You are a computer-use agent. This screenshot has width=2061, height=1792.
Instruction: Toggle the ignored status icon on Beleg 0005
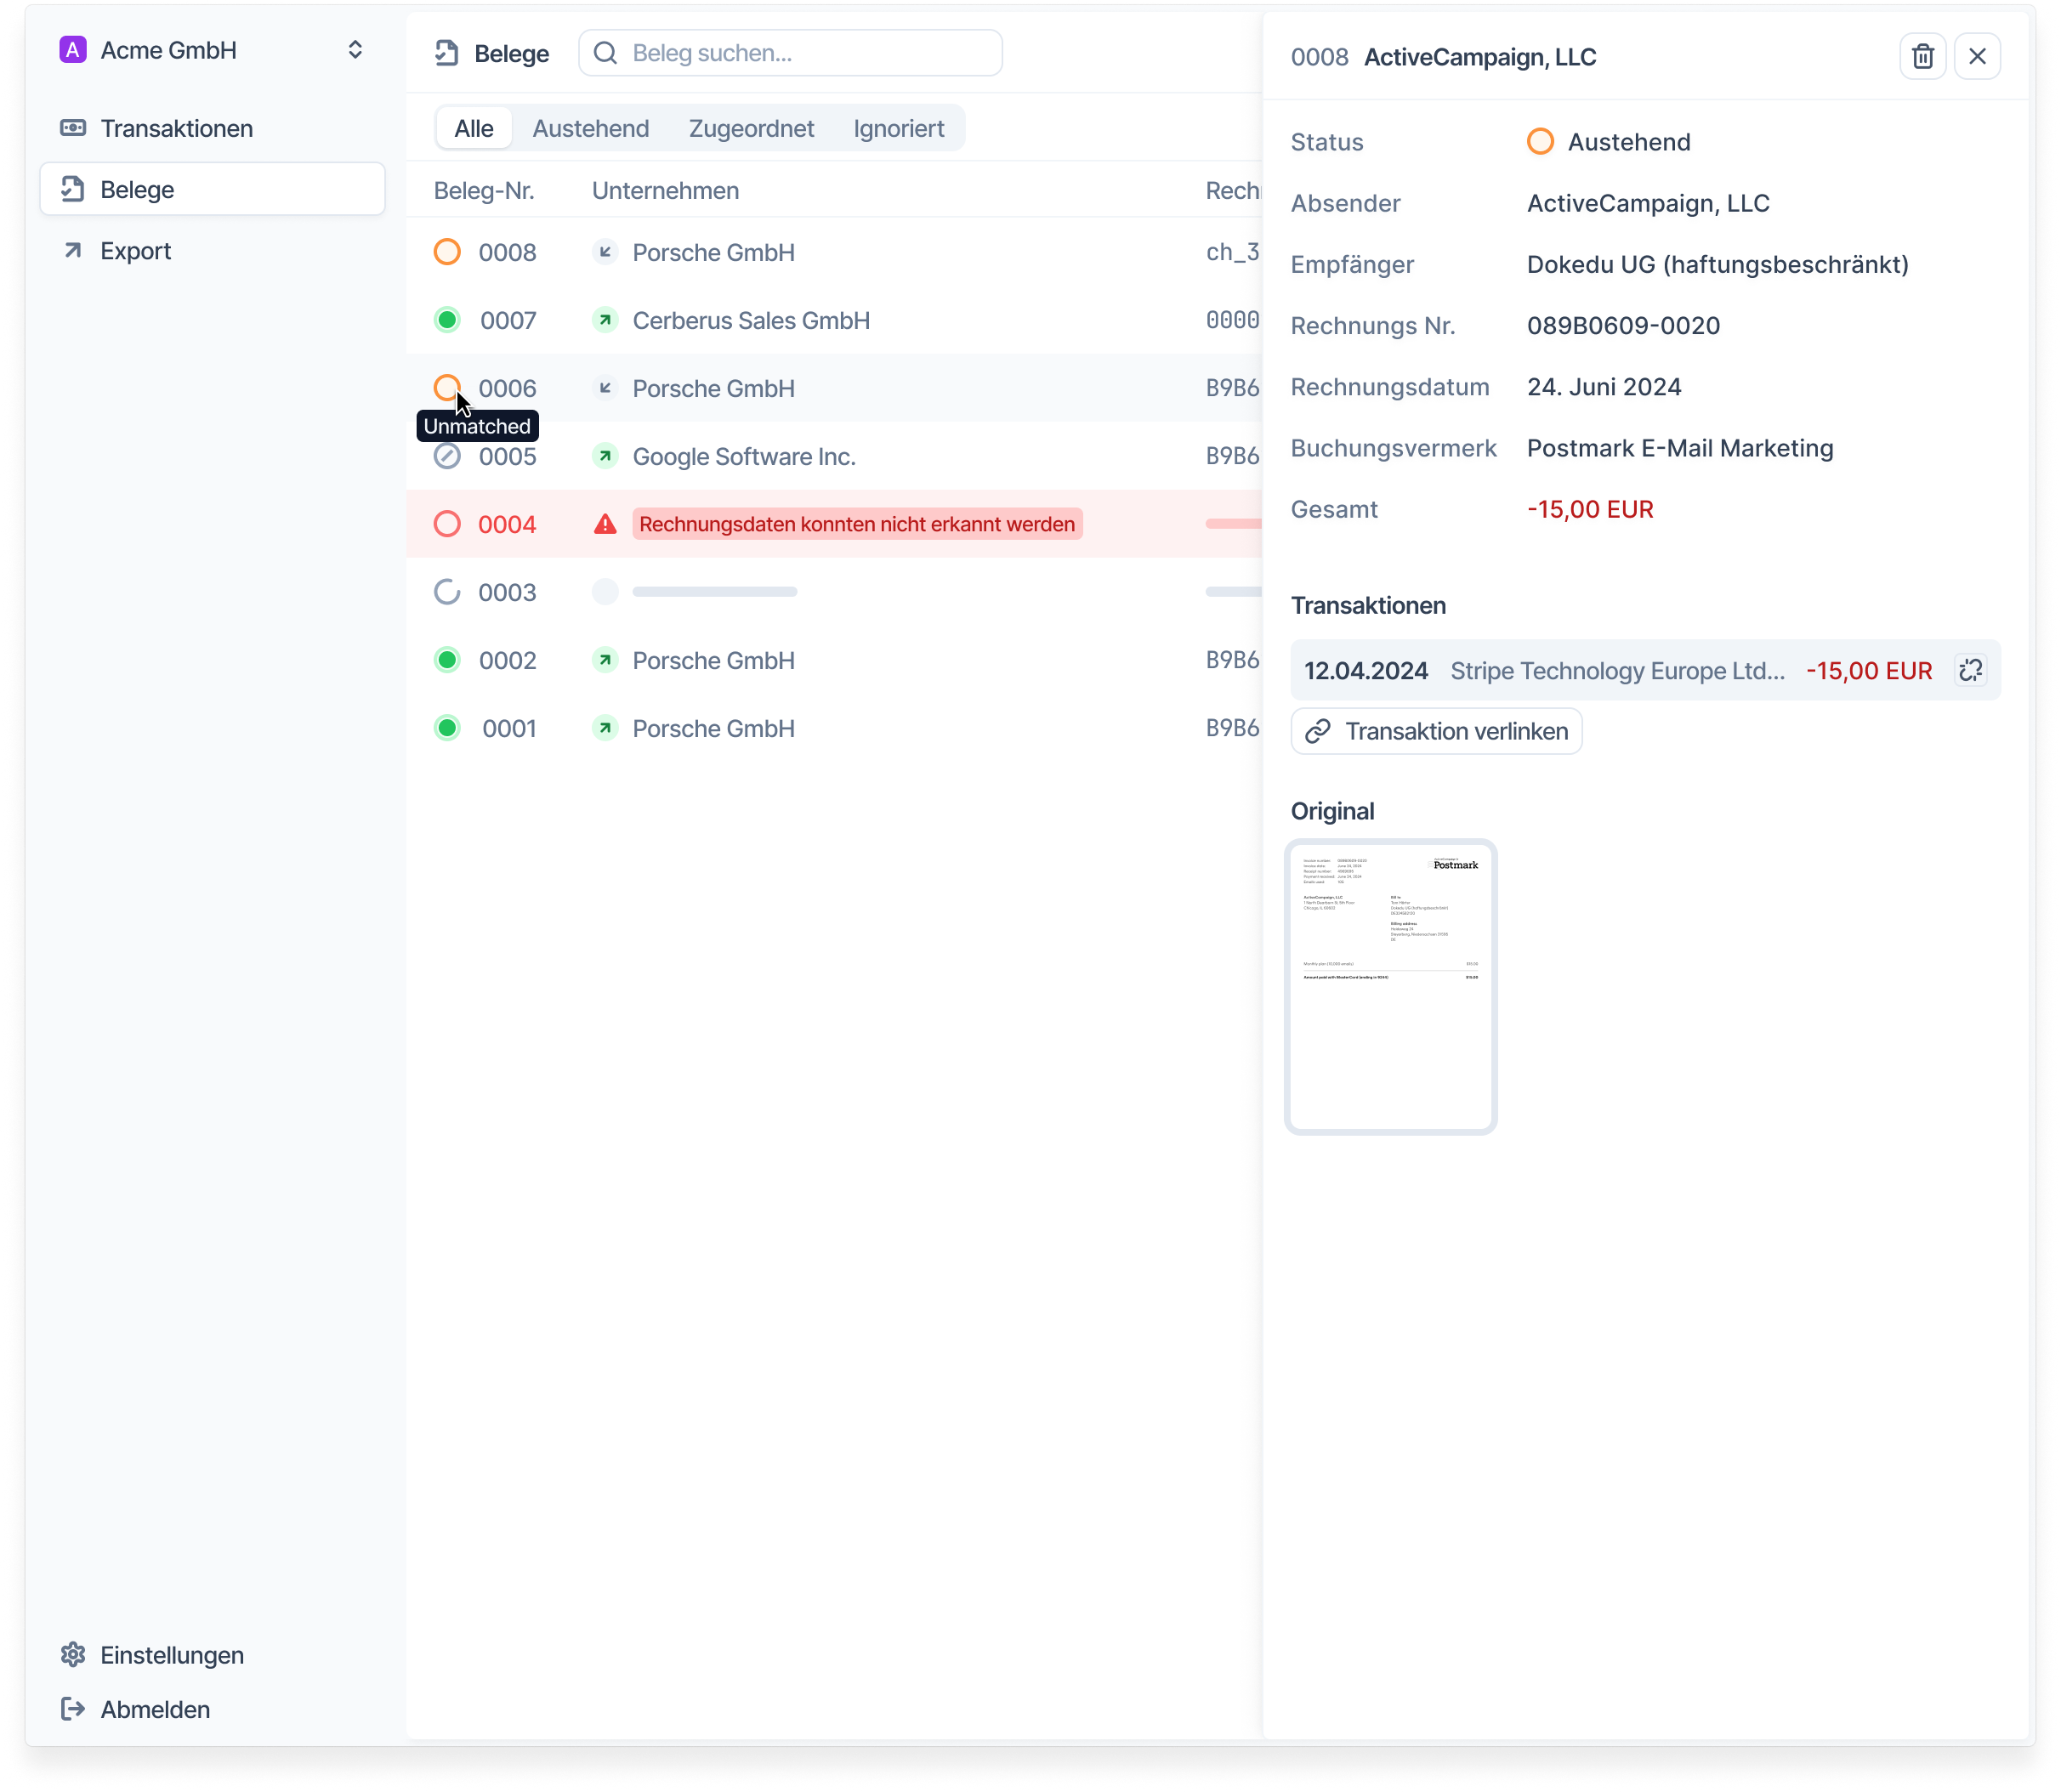click(447, 456)
